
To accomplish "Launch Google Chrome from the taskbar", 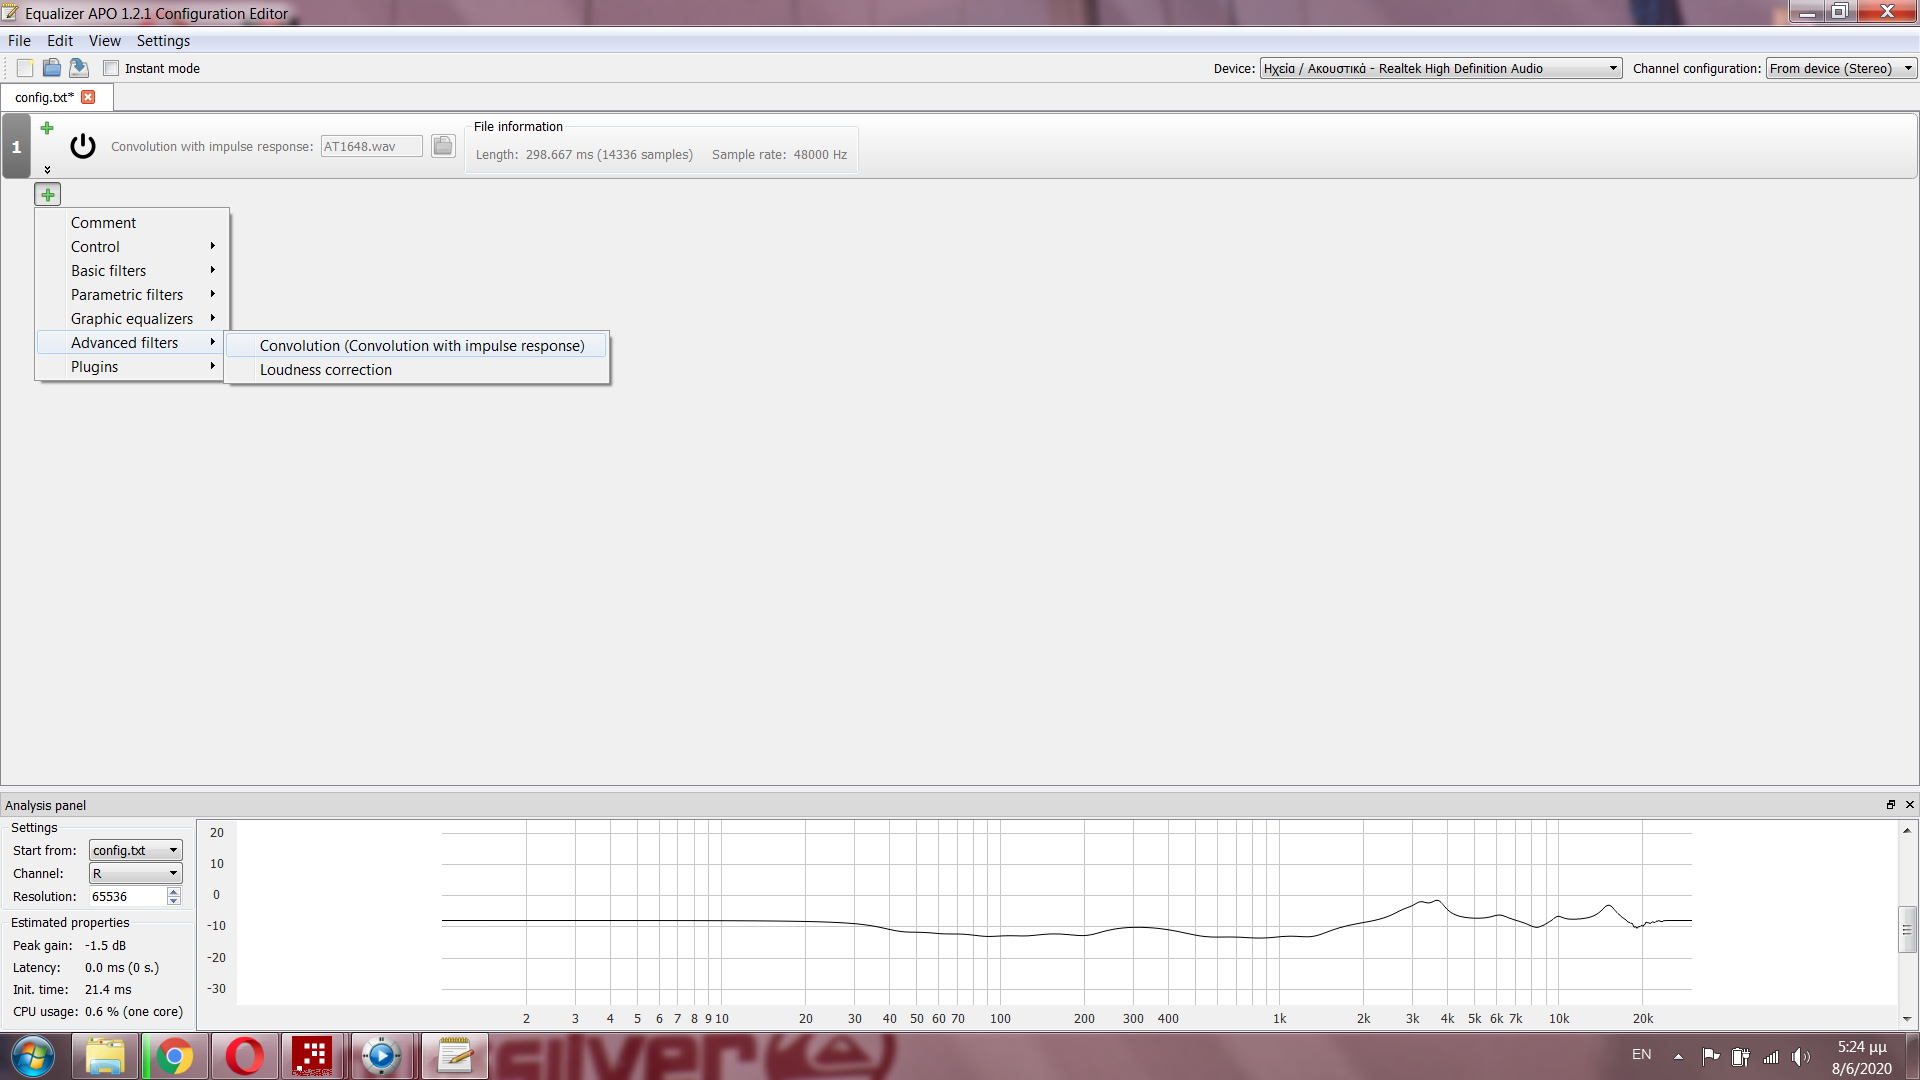I will click(175, 1056).
